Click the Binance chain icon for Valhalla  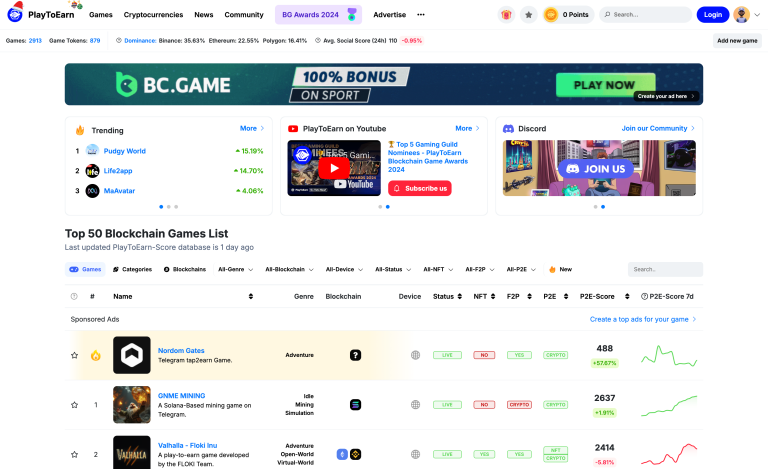[356, 454]
